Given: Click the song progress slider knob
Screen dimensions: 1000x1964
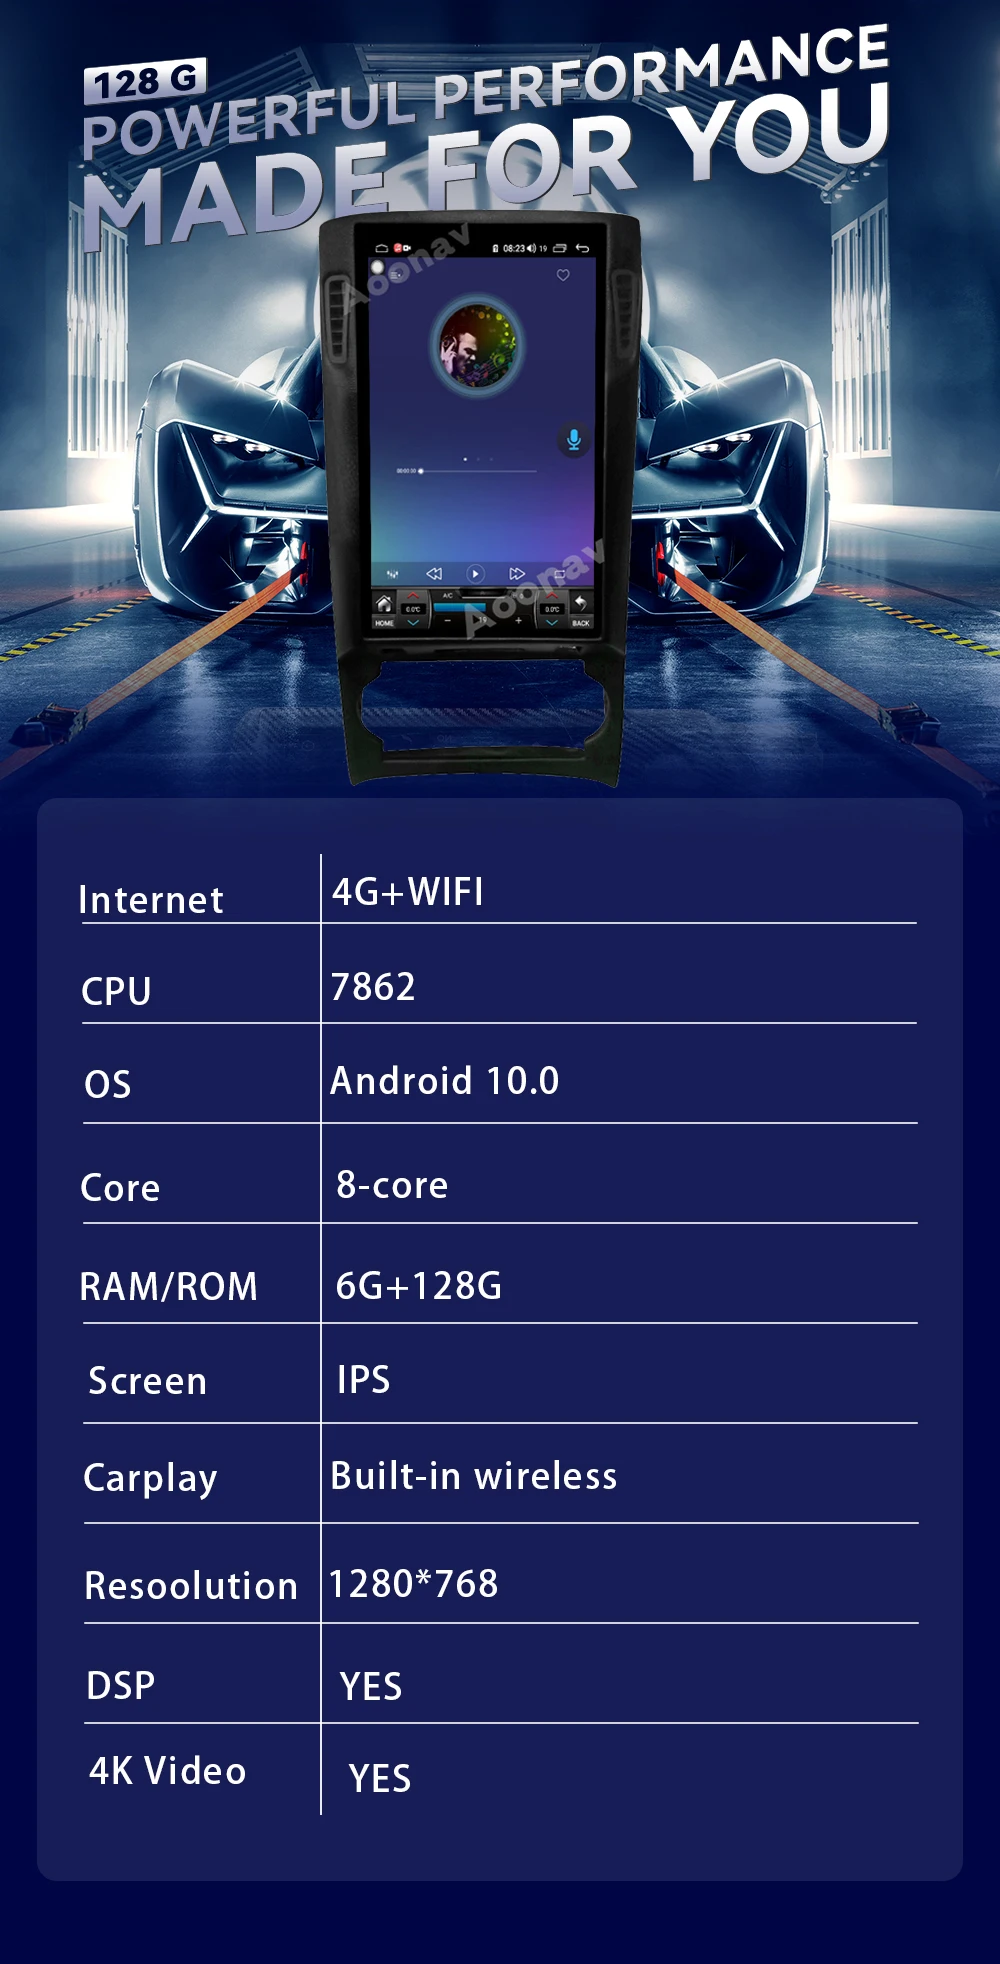Looking at the screenshot, I should coord(421,470).
